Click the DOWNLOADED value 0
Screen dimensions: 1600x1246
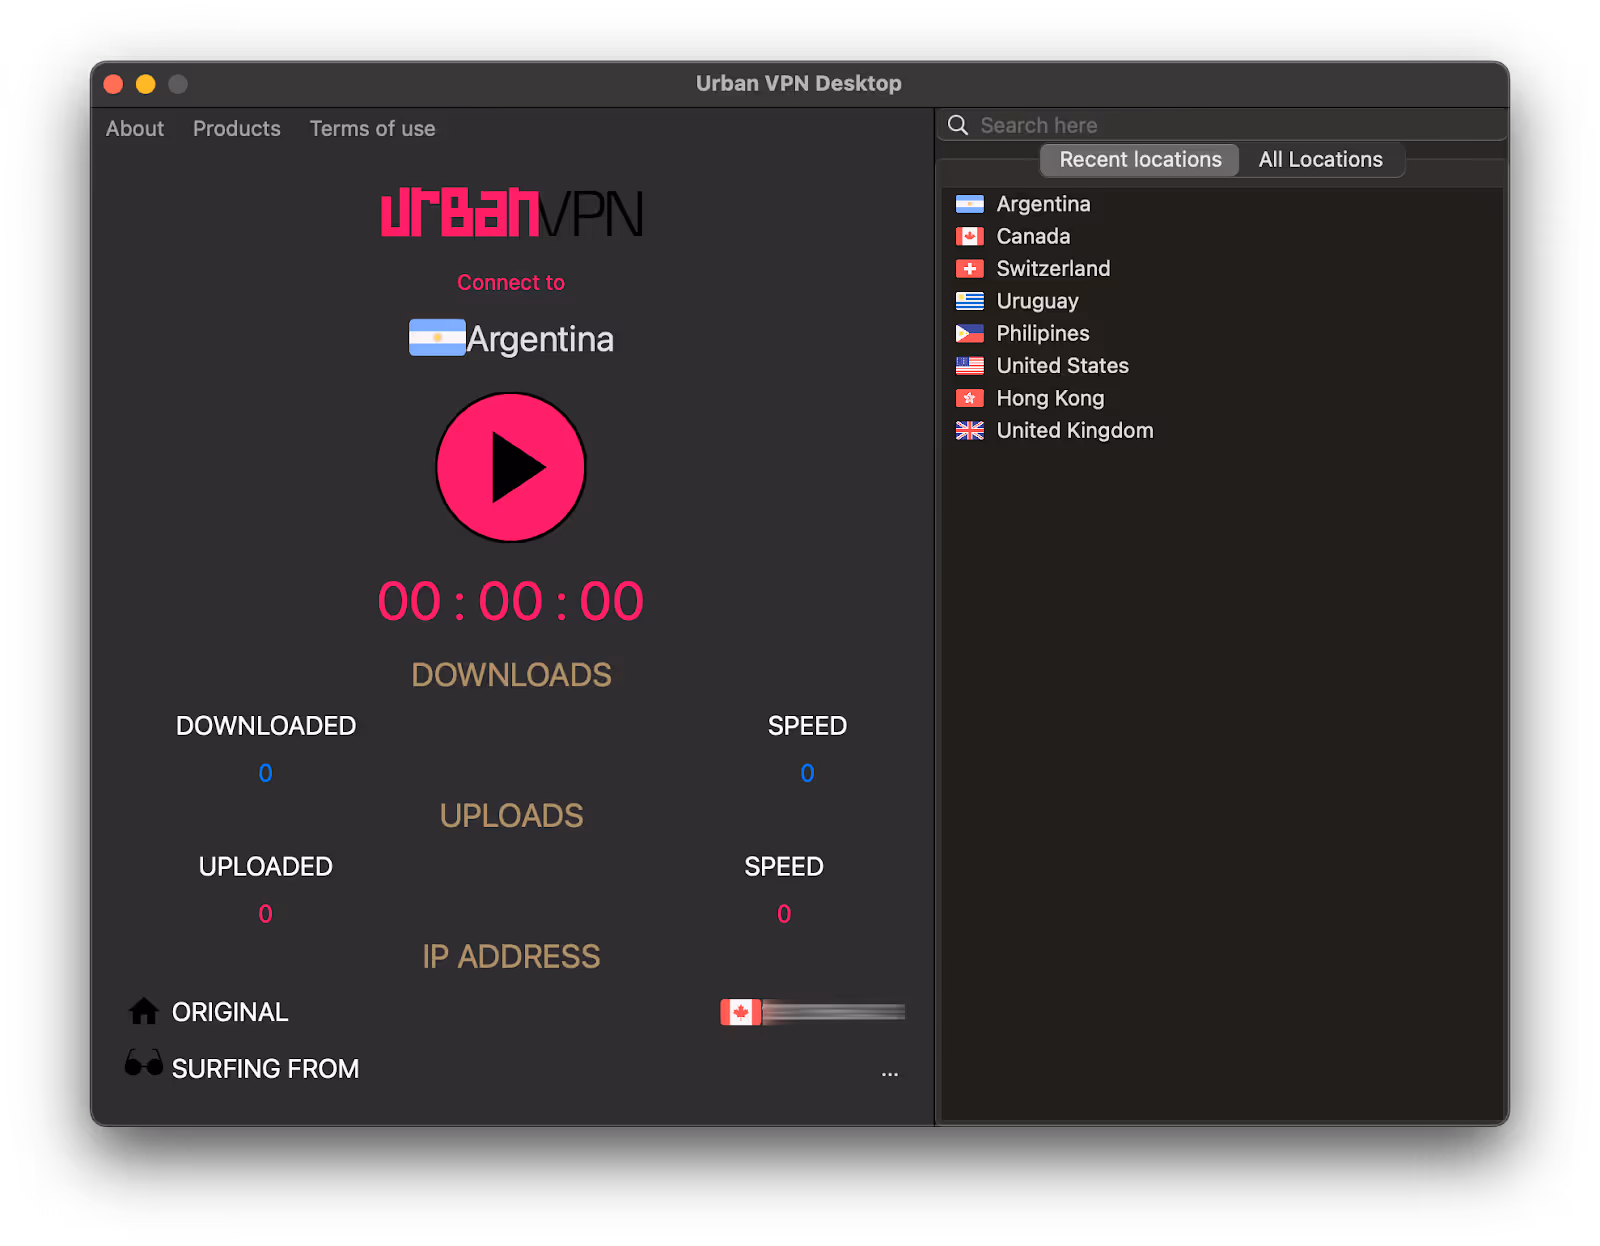pos(265,773)
